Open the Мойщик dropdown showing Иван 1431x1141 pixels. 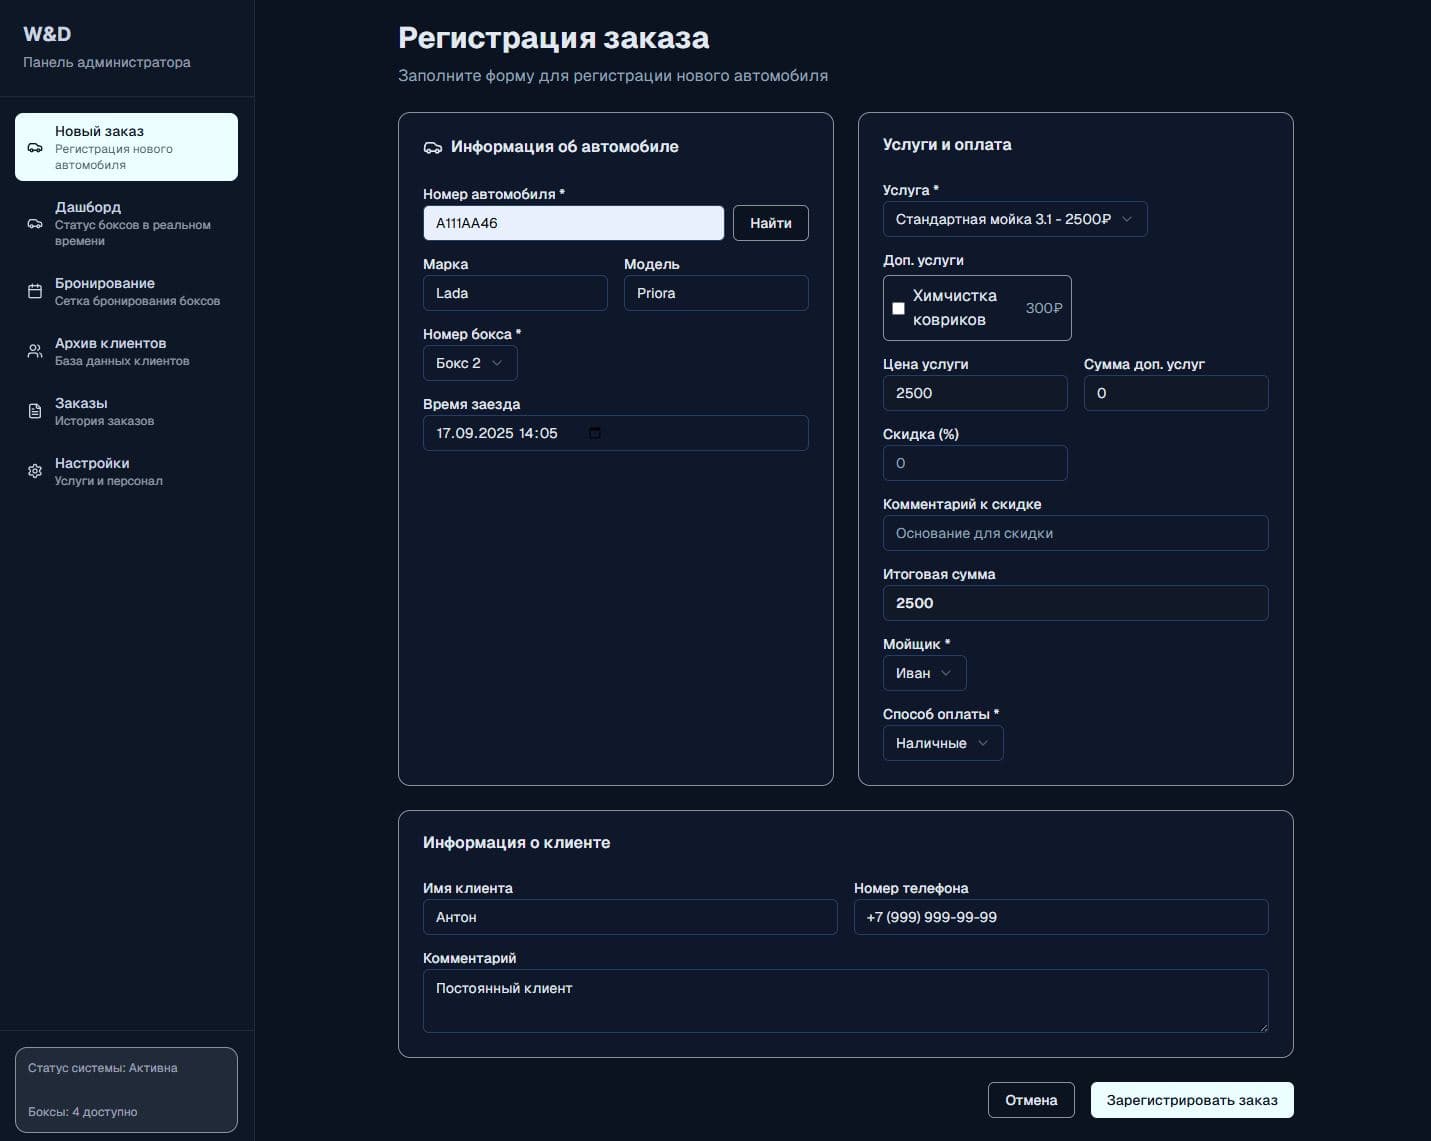pos(923,673)
